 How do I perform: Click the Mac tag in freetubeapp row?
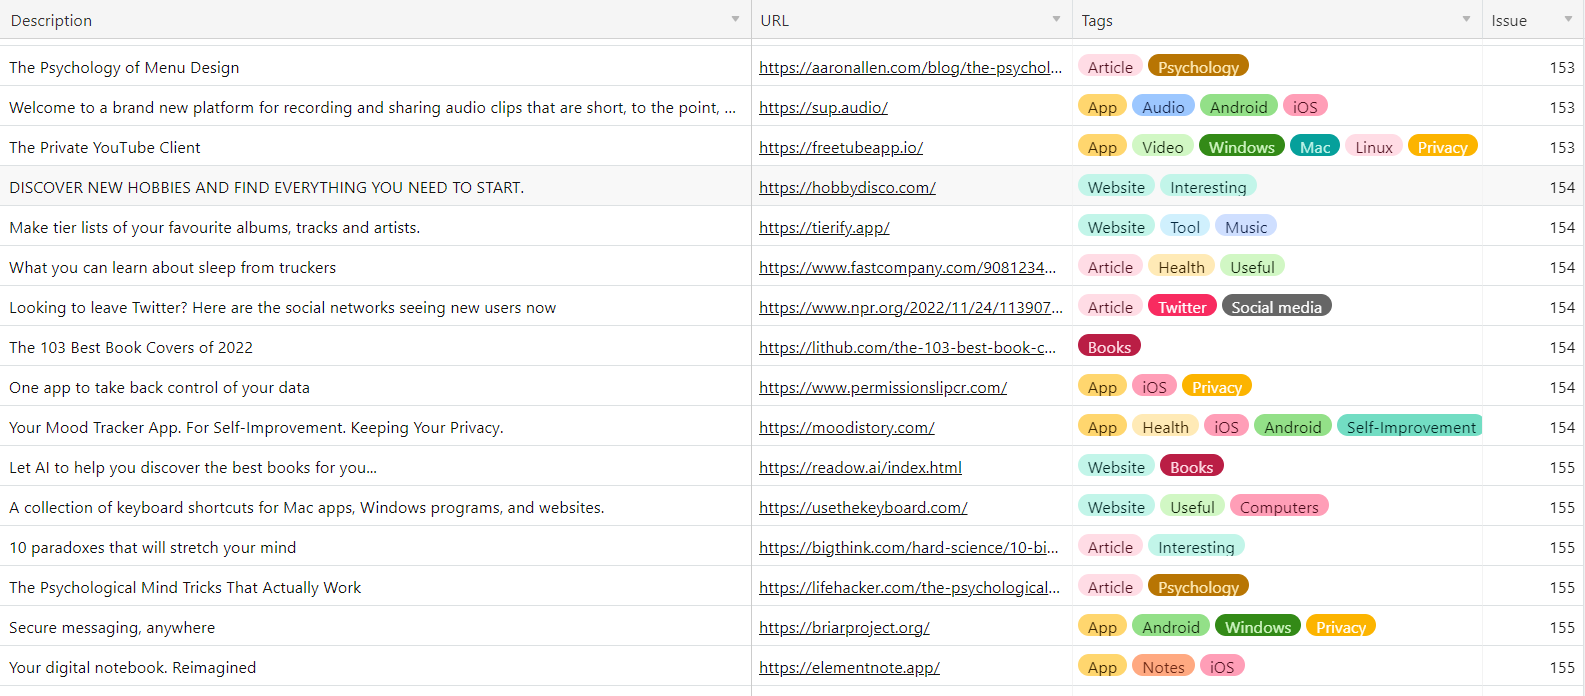coord(1315,146)
